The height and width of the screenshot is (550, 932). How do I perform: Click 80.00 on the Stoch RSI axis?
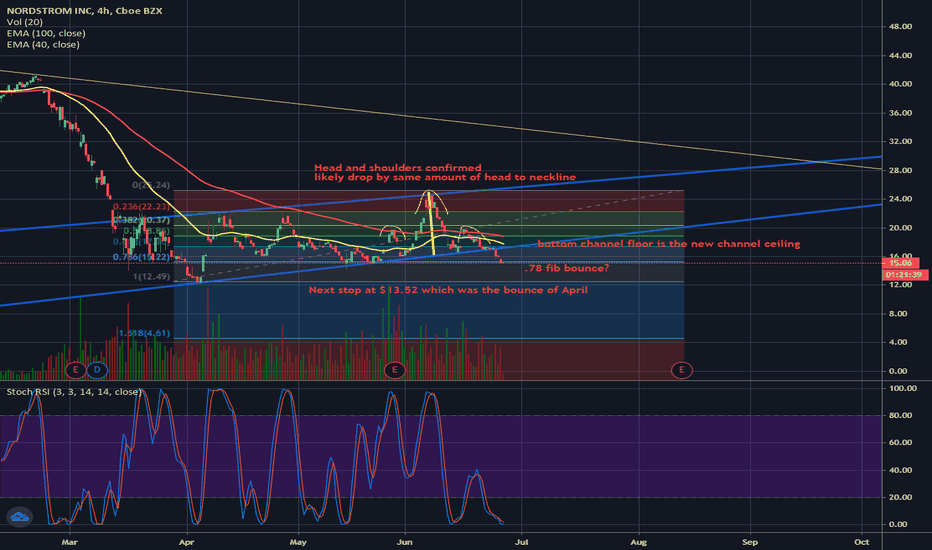click(x=900, y=416)
